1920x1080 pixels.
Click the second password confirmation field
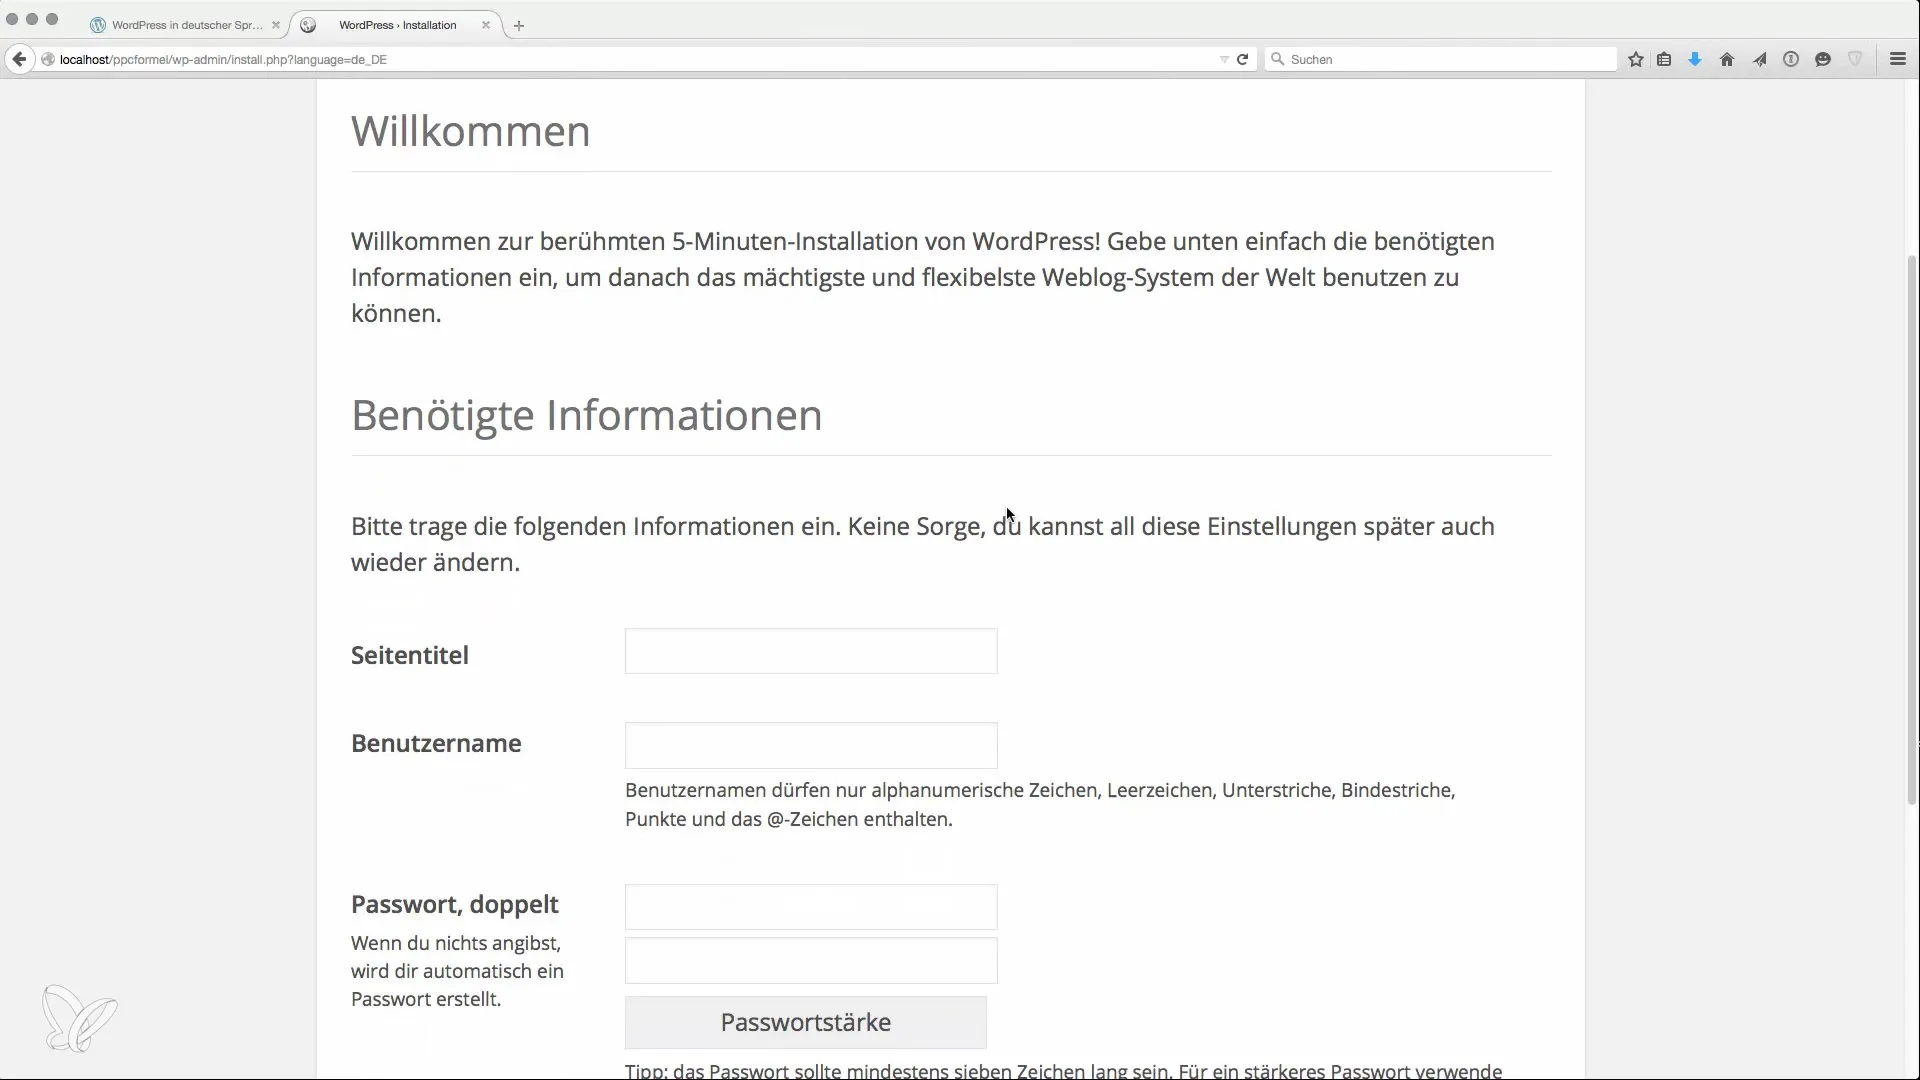(x=811, y=960)
